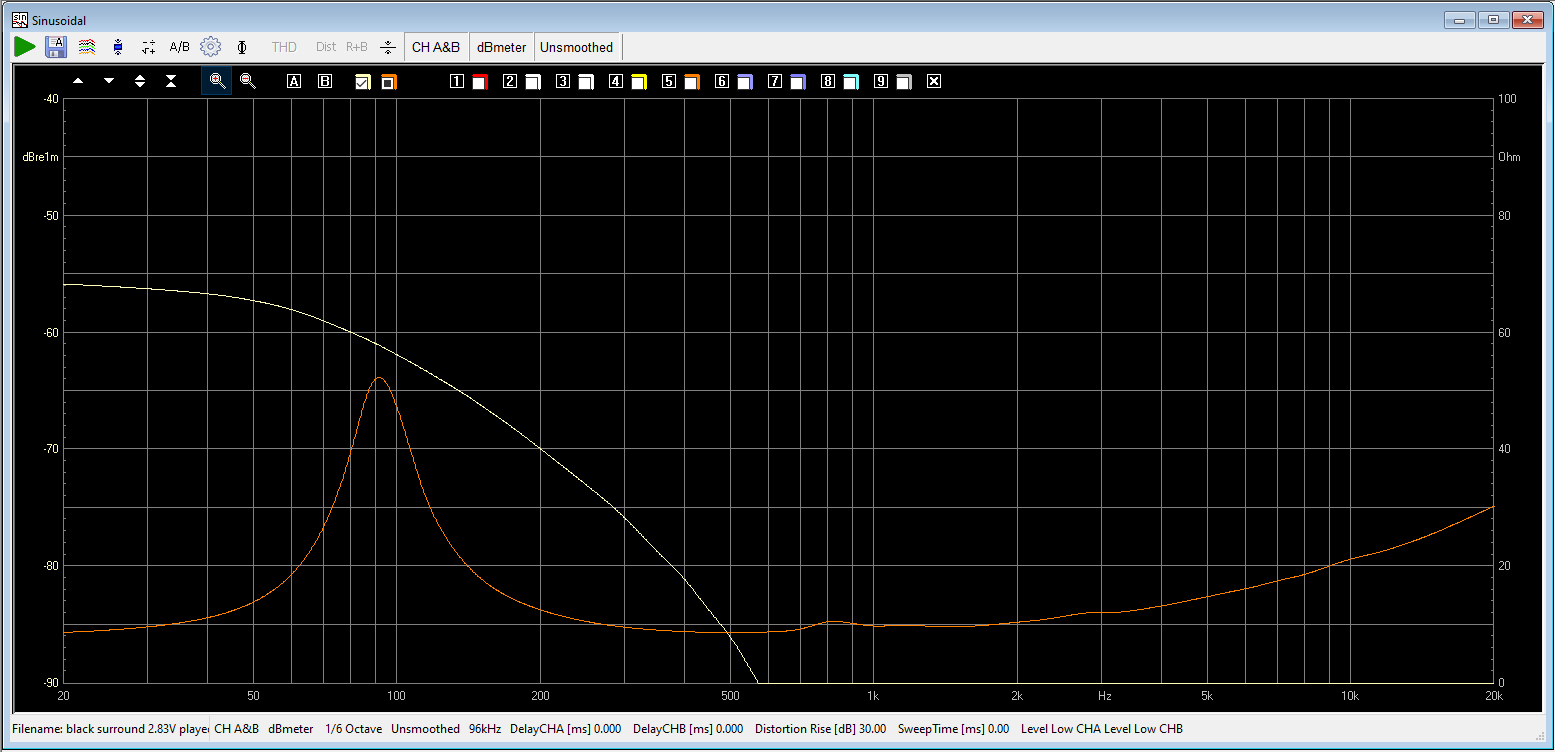Click the greyed THD toolbar button
The image size is (1555, 752).
tap(284, 46)
